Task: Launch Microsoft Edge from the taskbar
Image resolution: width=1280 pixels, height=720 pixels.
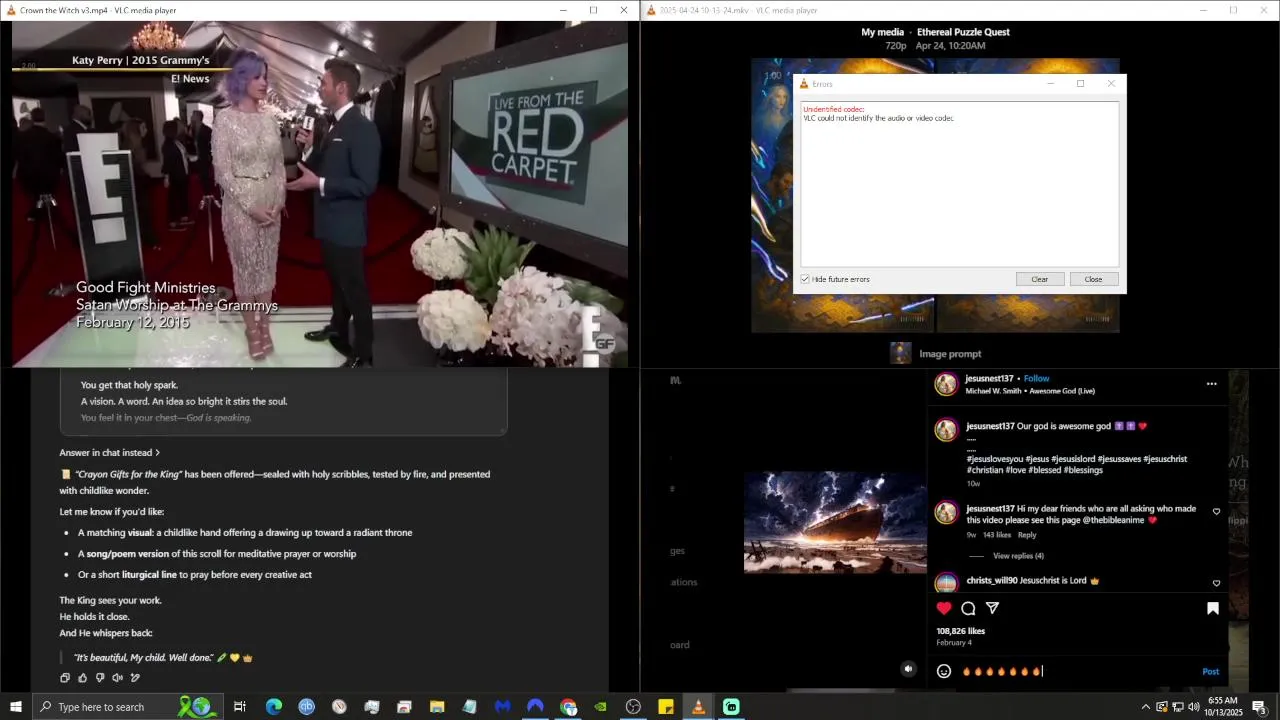Action: pyautogui.click(x=273, y=707)
